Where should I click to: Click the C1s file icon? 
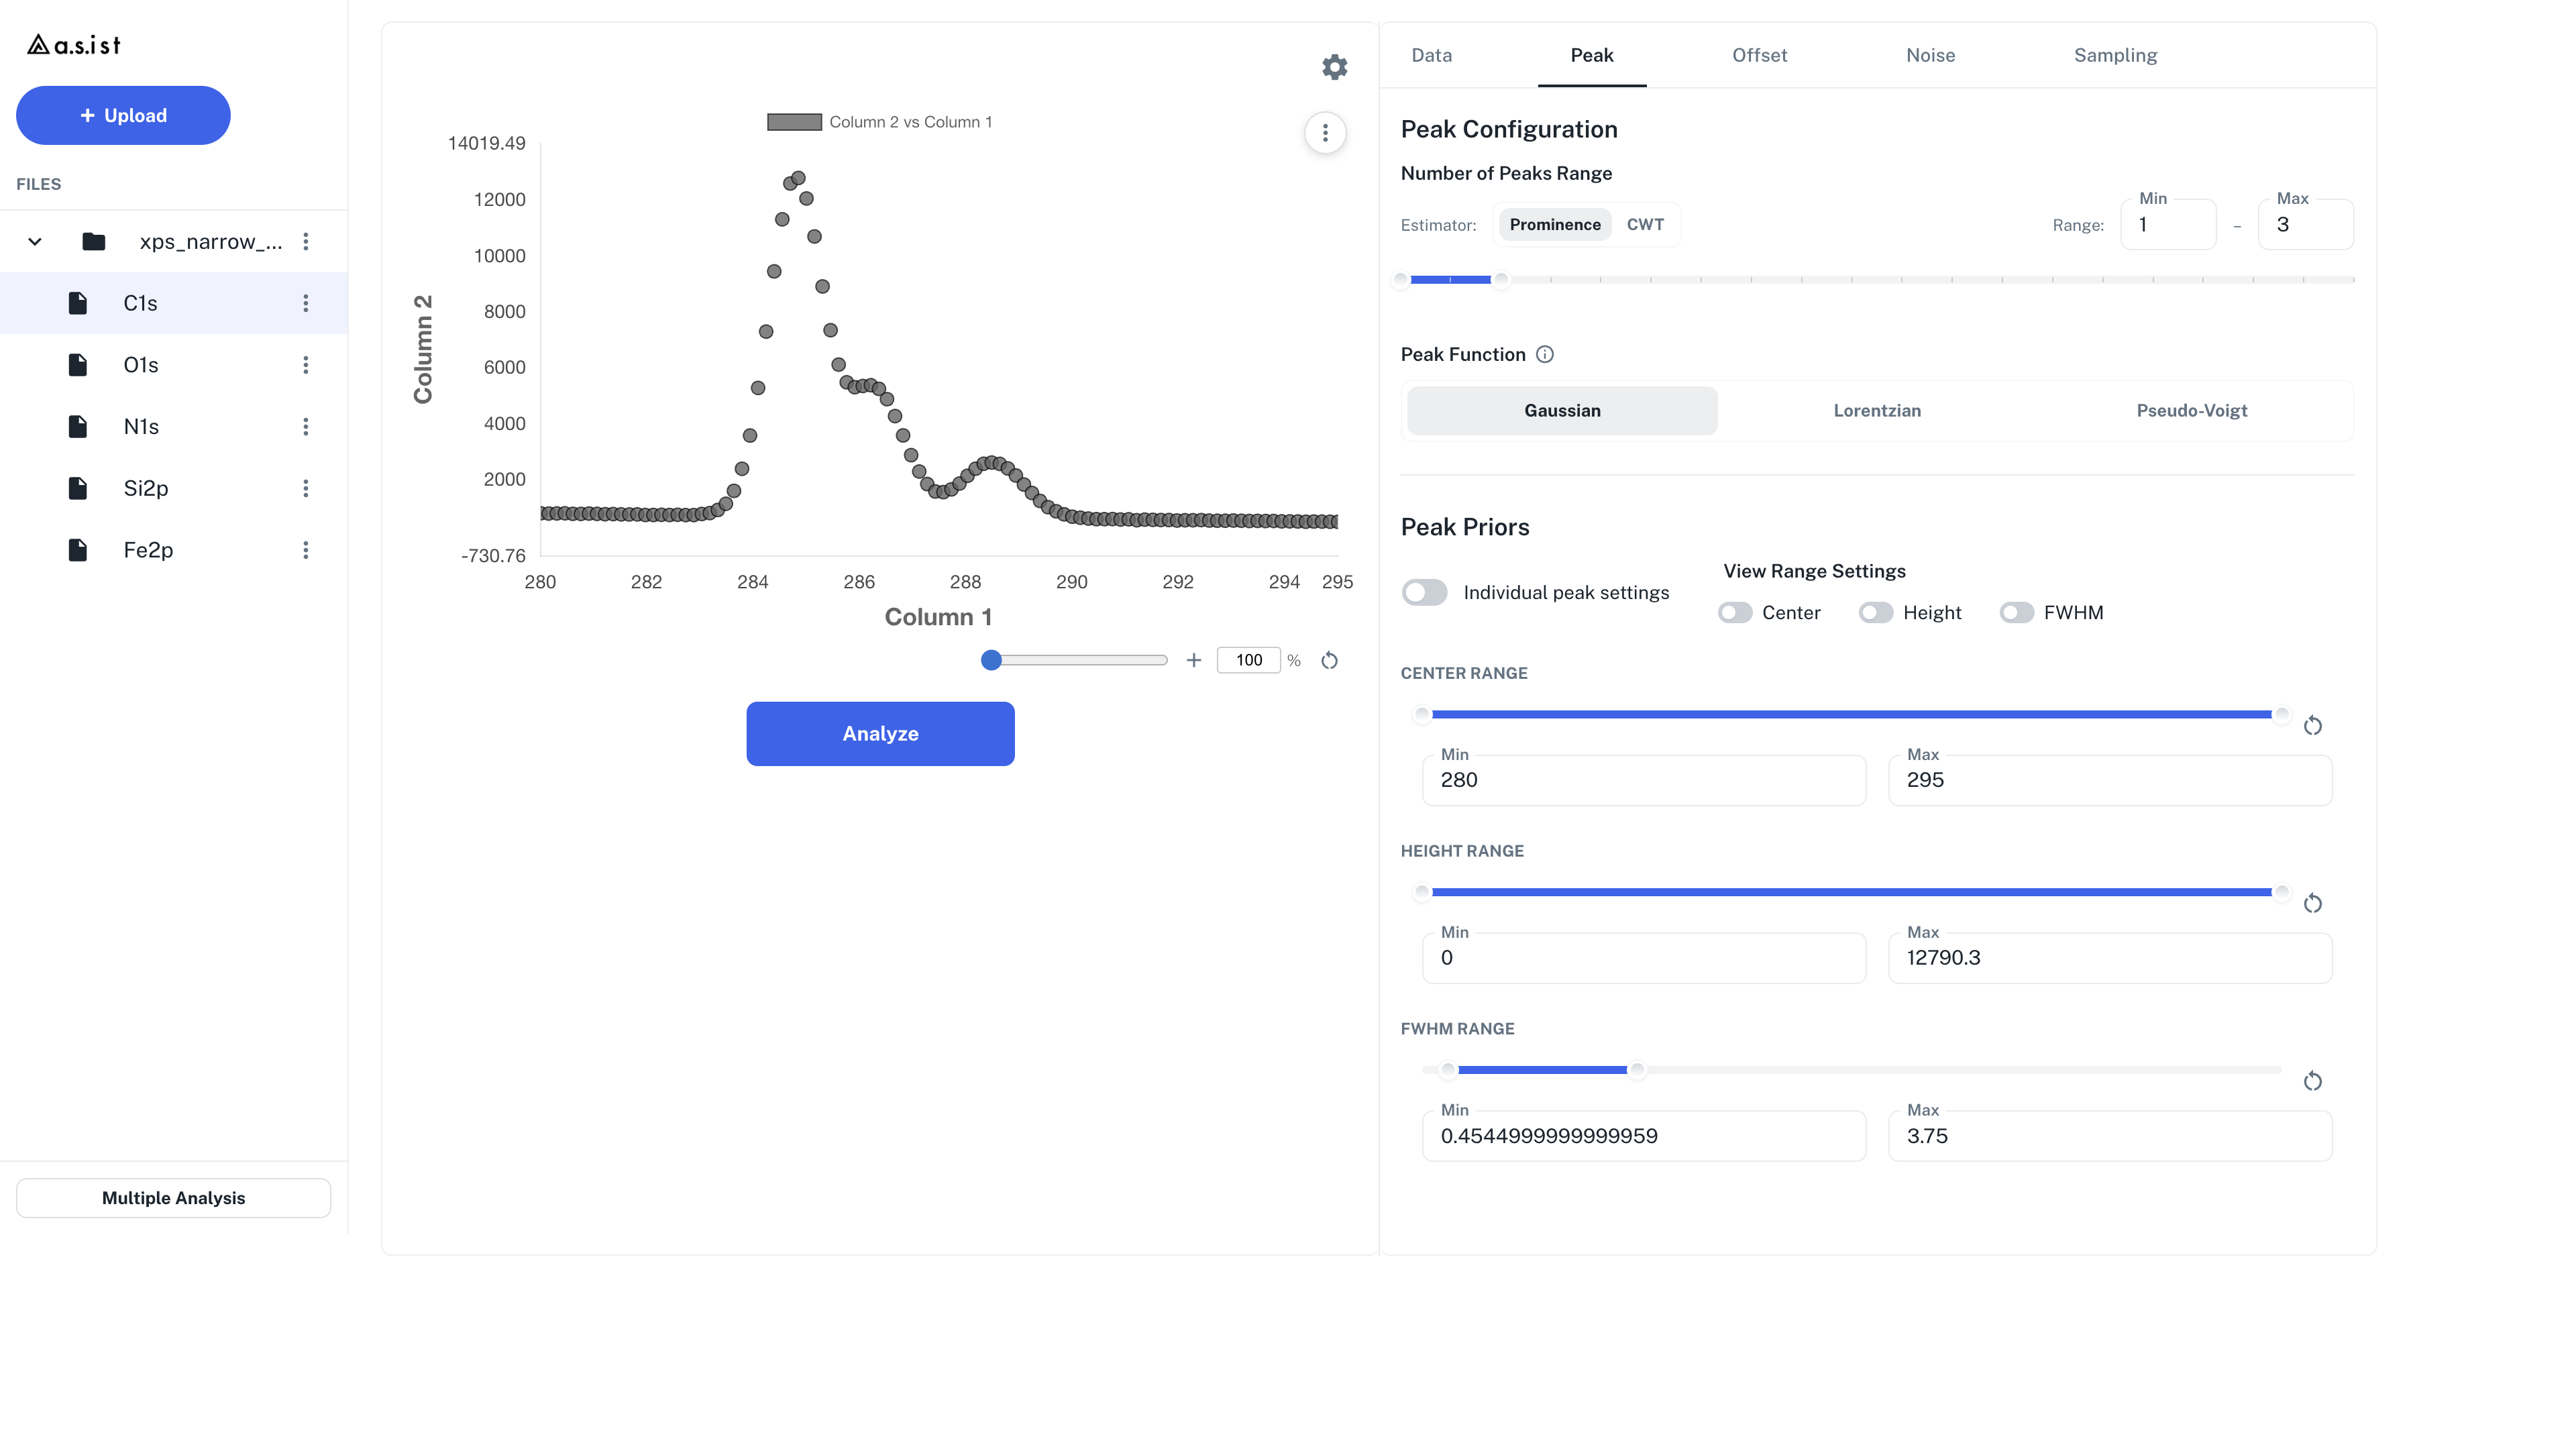(78, 303)
